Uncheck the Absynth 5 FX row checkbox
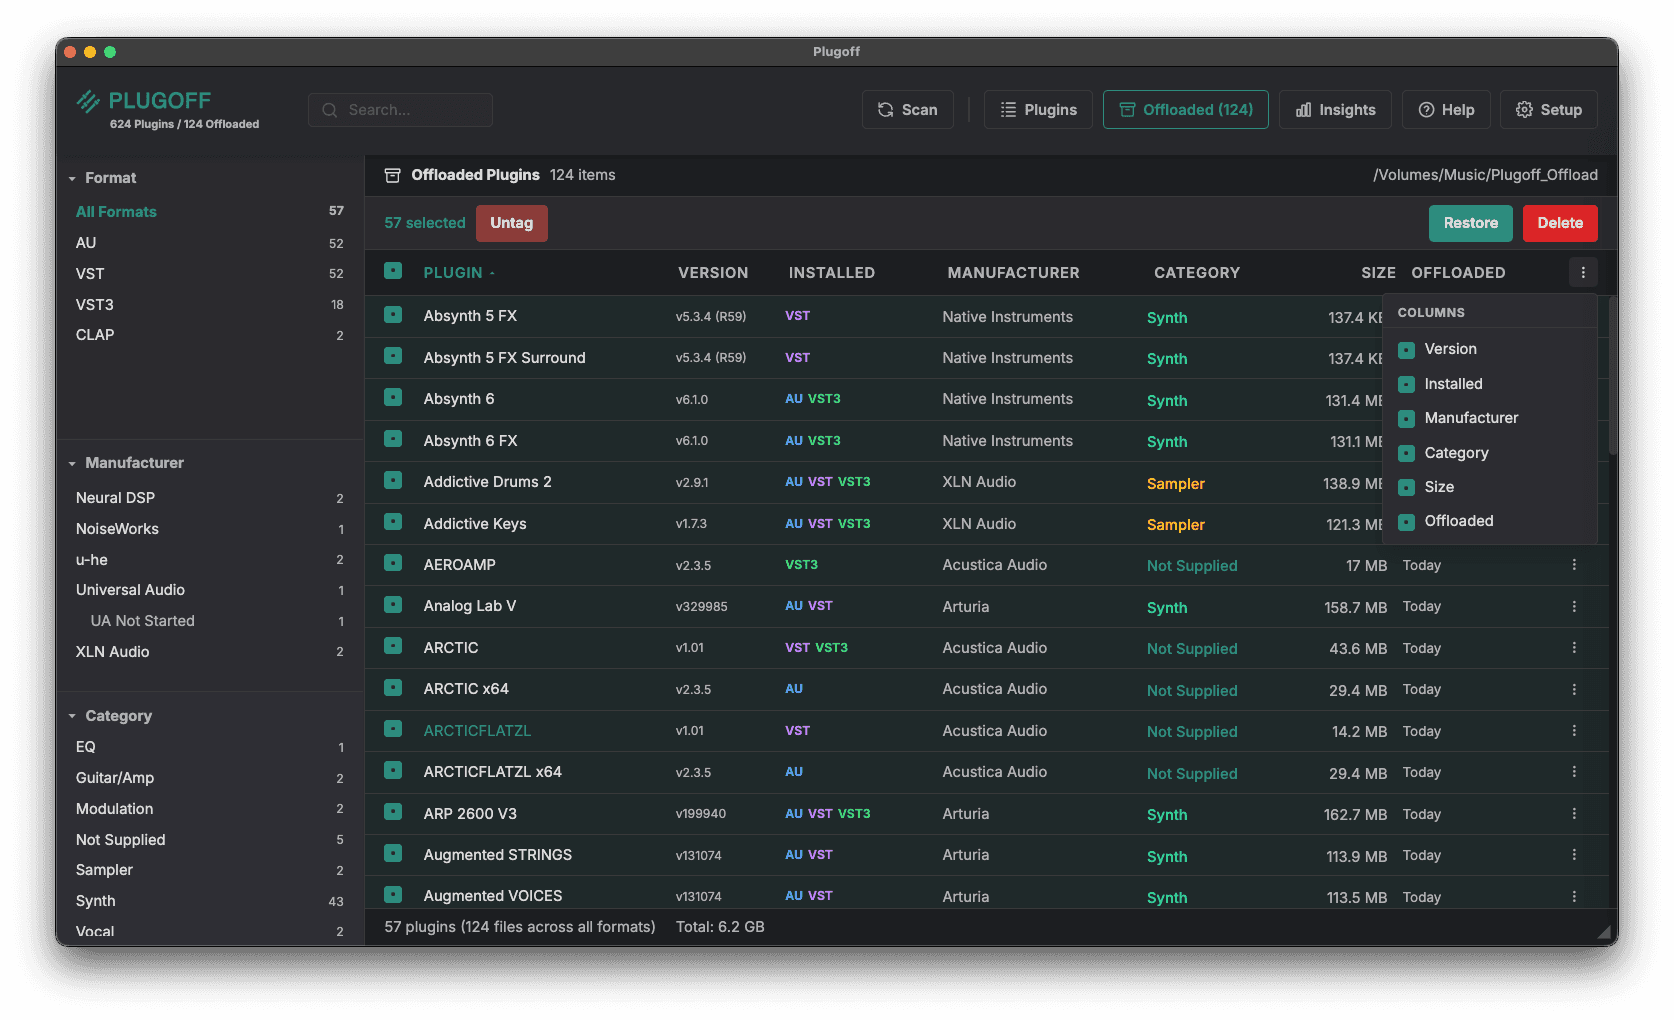1674x1020 pixels. tap(393, 315)
